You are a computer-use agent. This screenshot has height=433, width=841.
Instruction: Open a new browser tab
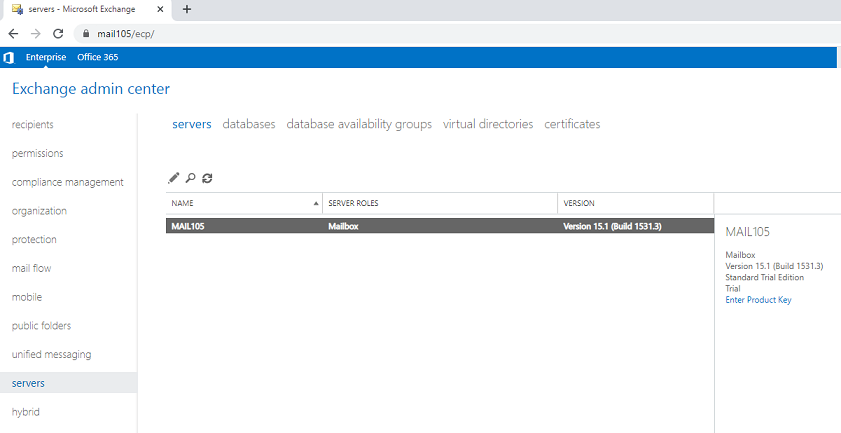pos(187,9)
